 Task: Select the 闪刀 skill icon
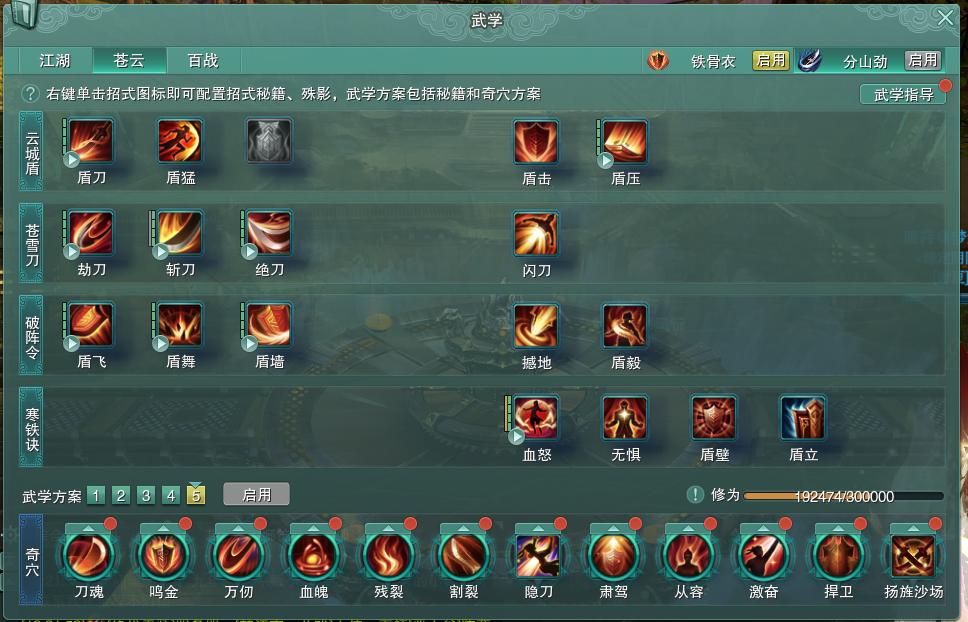coord(536,234)
